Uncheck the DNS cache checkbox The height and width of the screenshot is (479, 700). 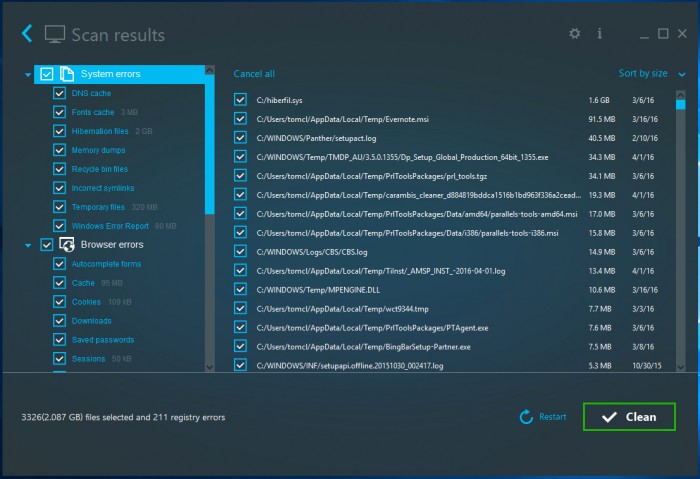(x=59, y=93)
